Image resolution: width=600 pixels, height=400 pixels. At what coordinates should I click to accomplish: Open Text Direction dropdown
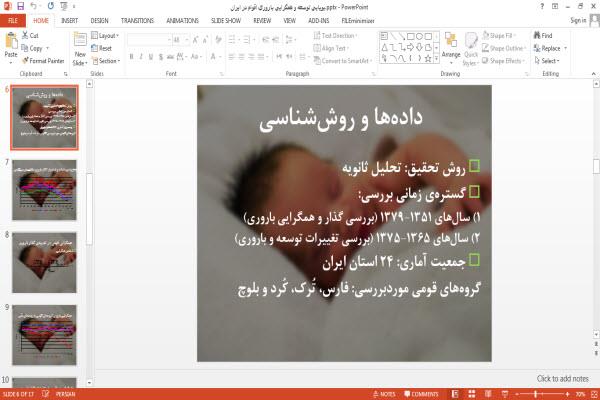[335, 36]
